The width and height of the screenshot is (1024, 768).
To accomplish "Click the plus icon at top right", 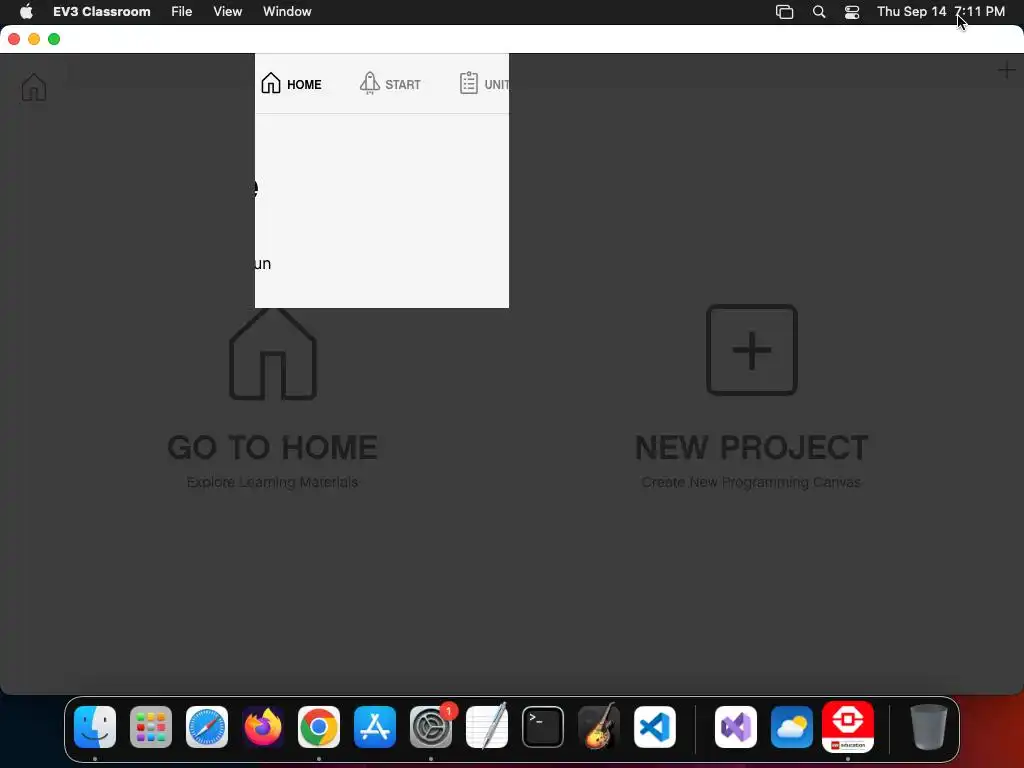I will coord(1006,71).
